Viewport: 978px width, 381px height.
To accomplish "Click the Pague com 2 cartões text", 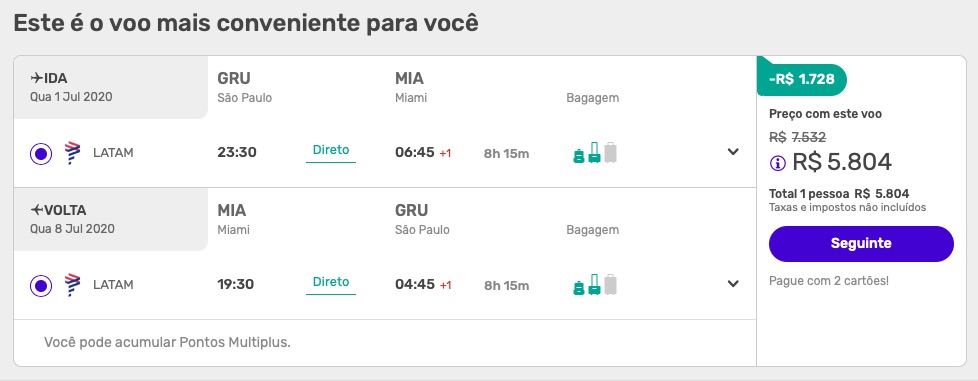I will 828,281.
